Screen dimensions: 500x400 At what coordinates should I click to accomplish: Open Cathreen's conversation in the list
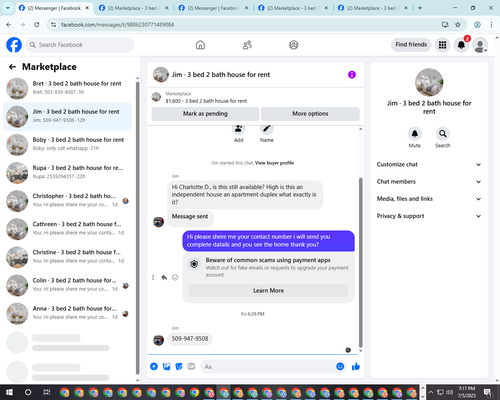click(x=67, y=229)
